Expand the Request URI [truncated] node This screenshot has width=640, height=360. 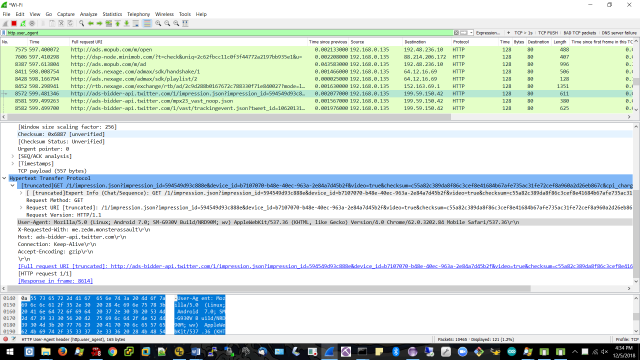(21, 208)
